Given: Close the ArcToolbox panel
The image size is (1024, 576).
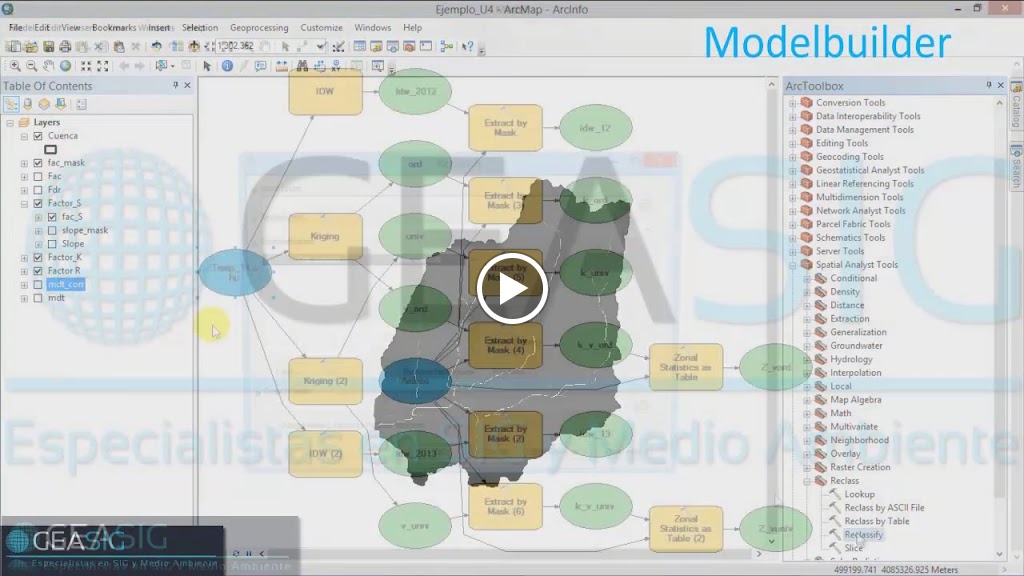Looking at the screenshot, I should pyautogui.click(x=1000, y=86).
